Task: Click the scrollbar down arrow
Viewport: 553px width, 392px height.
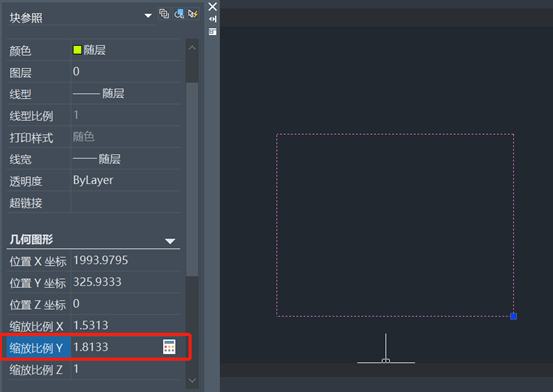Action: coord(192,380)
